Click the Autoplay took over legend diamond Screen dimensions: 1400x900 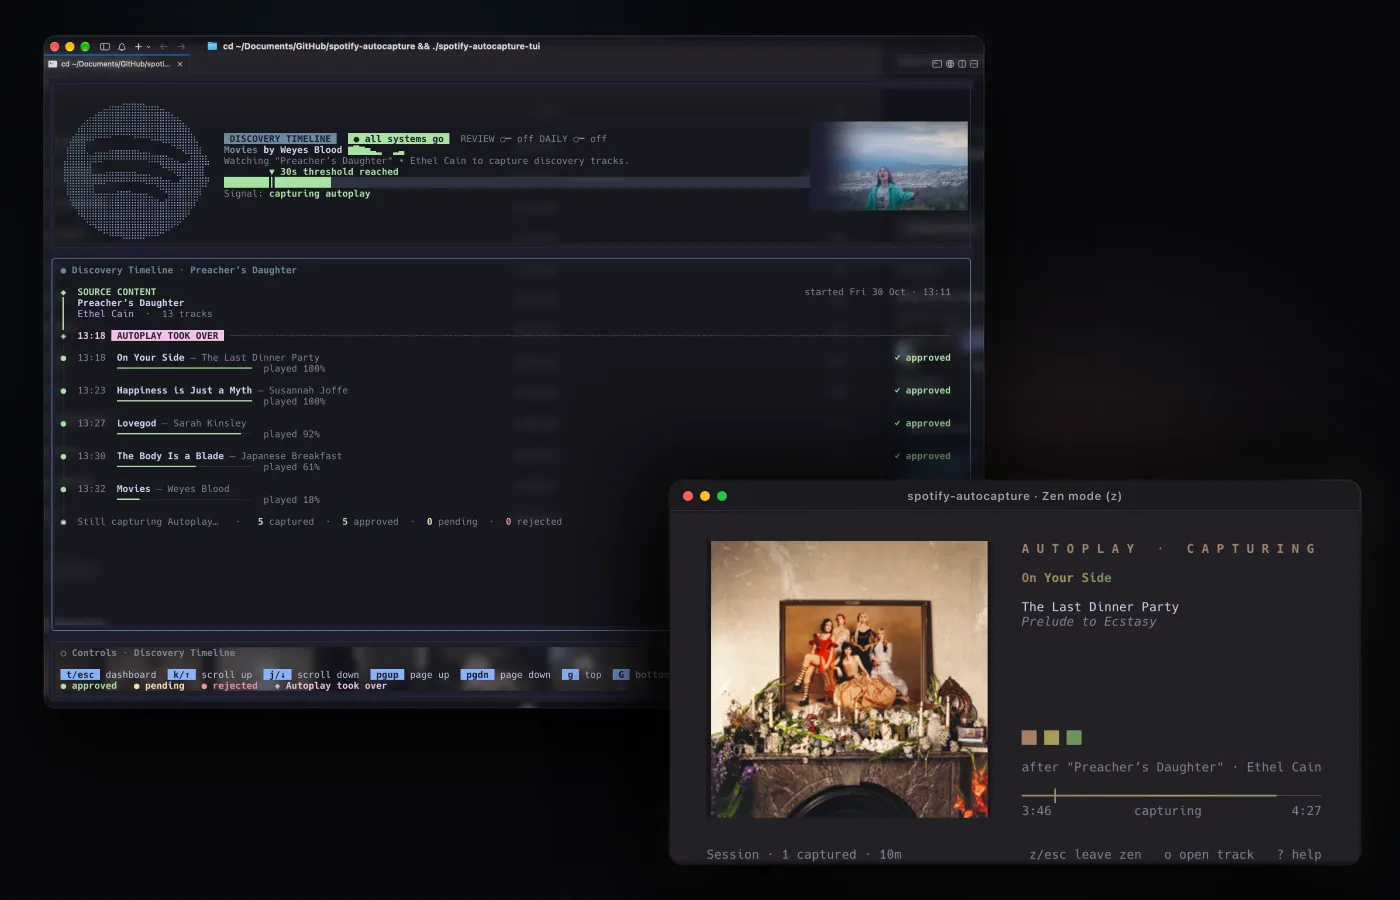click(277, 686)
